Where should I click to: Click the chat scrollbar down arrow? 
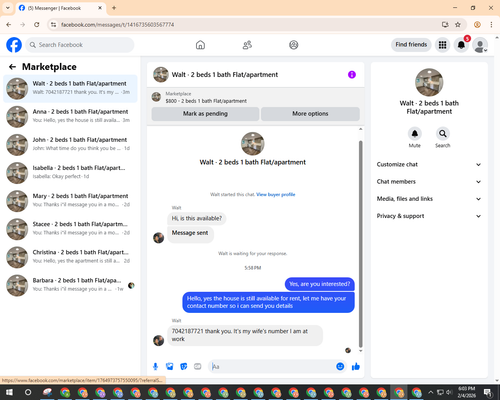pos(360,351)
